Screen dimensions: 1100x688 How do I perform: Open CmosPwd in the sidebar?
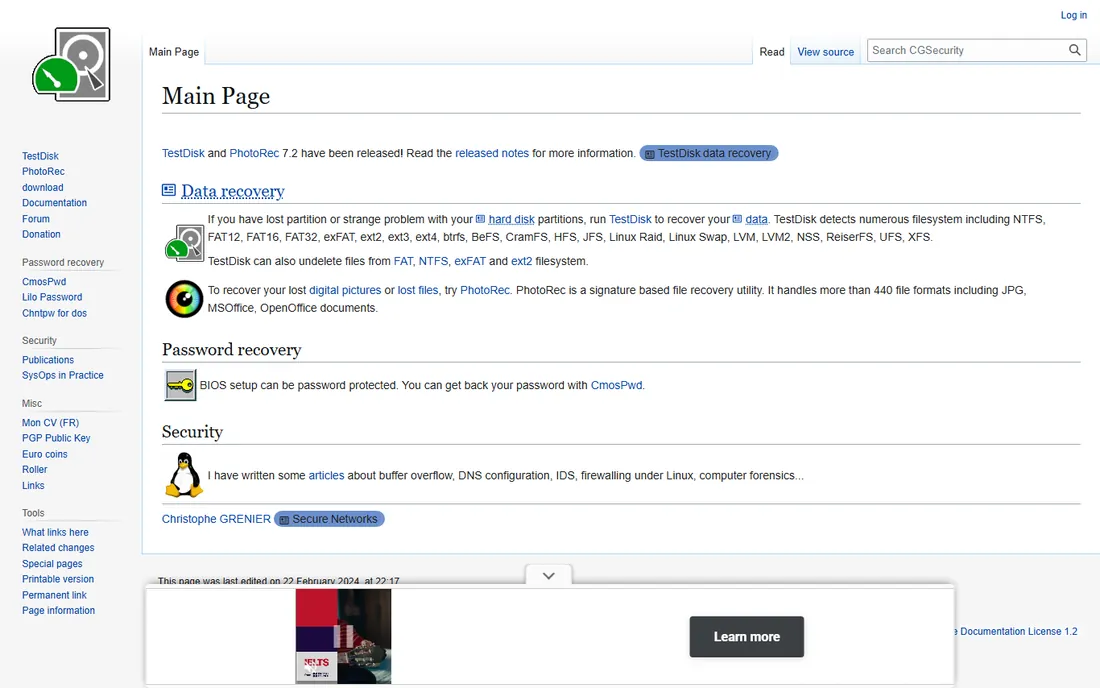pyautogui.click(x=44, y=281)
